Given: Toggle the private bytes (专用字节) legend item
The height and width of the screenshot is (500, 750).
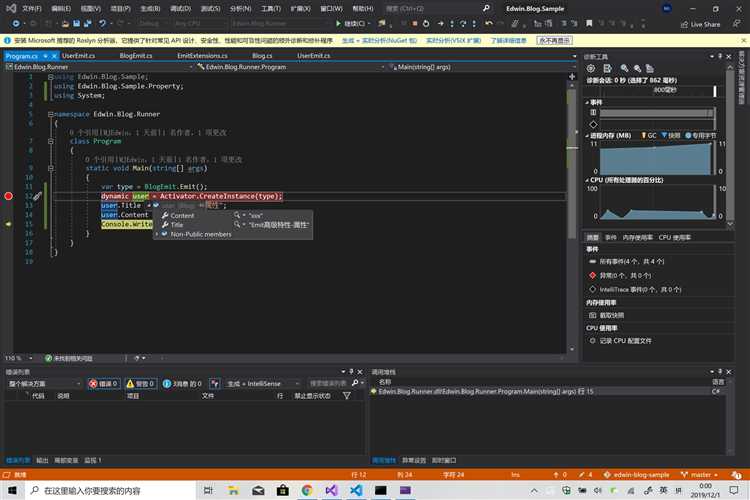Looking at the screenshot, I should tap(701, 135).
